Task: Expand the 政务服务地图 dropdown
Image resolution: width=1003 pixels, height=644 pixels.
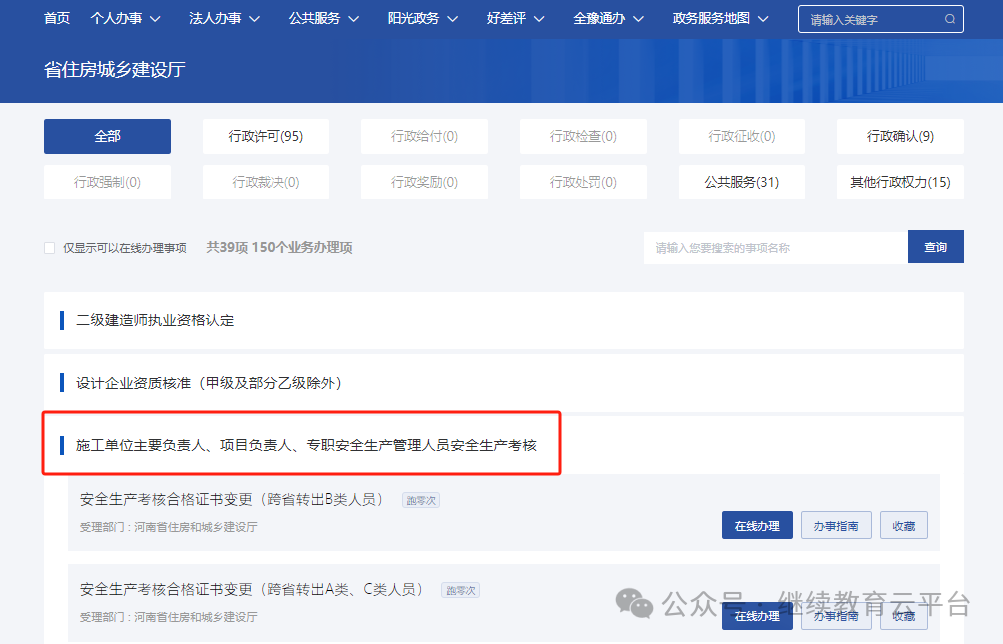Action: (720, 19)
